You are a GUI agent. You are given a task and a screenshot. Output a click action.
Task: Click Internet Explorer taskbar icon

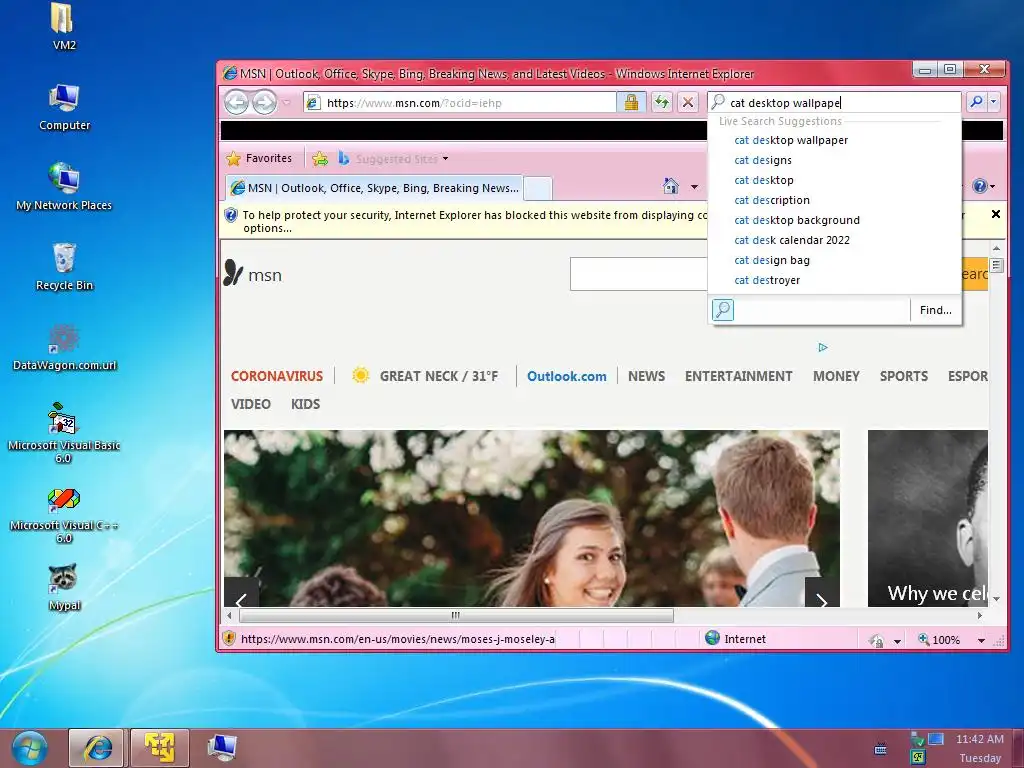tap(97, 747)
